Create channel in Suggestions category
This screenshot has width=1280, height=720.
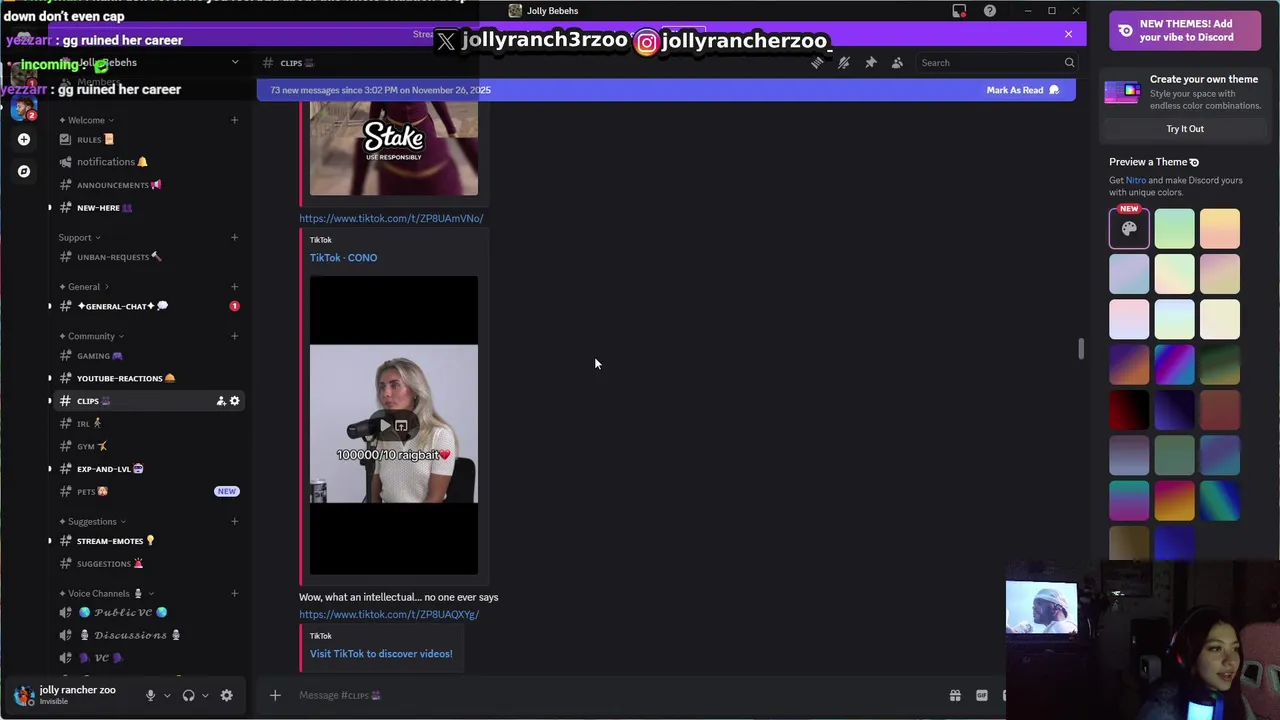[235, 521]
